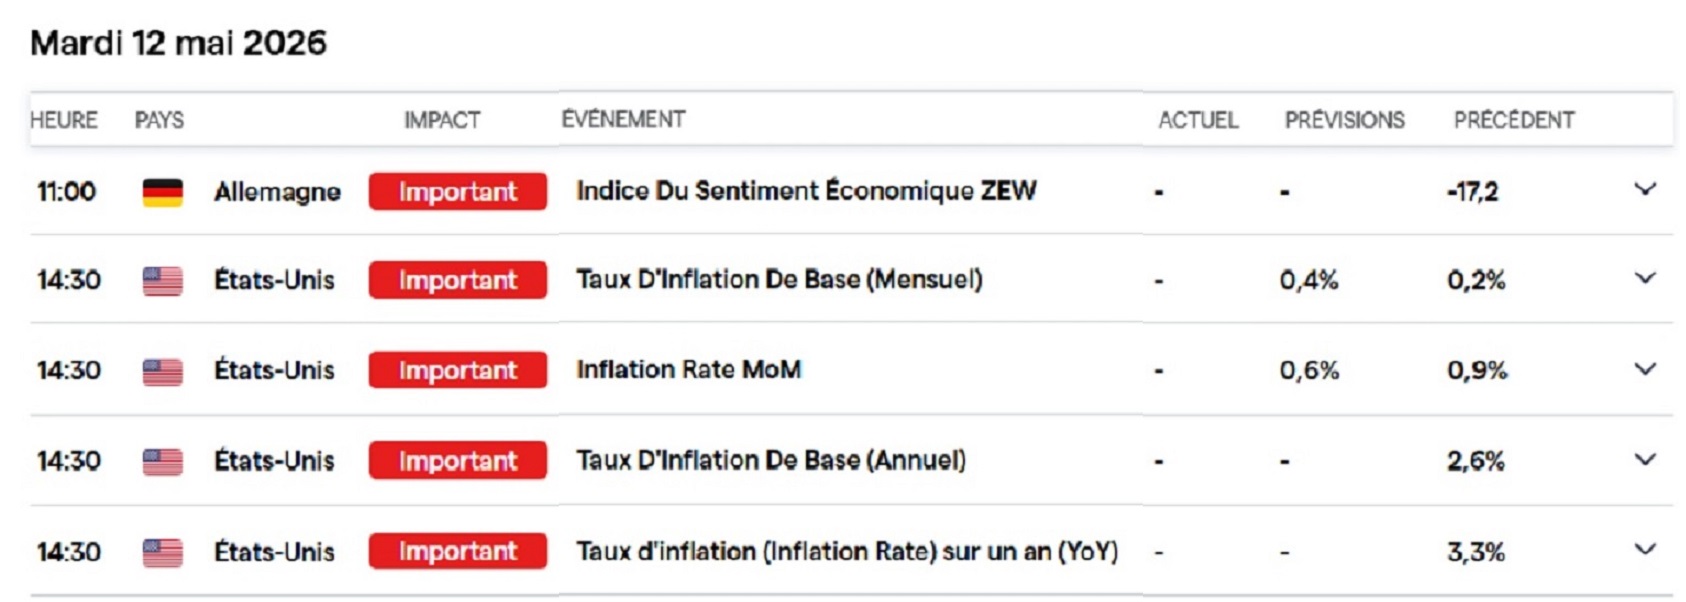Click the German flag icon
Viewport: 1686px width, 602px height.
click(162, 192)
